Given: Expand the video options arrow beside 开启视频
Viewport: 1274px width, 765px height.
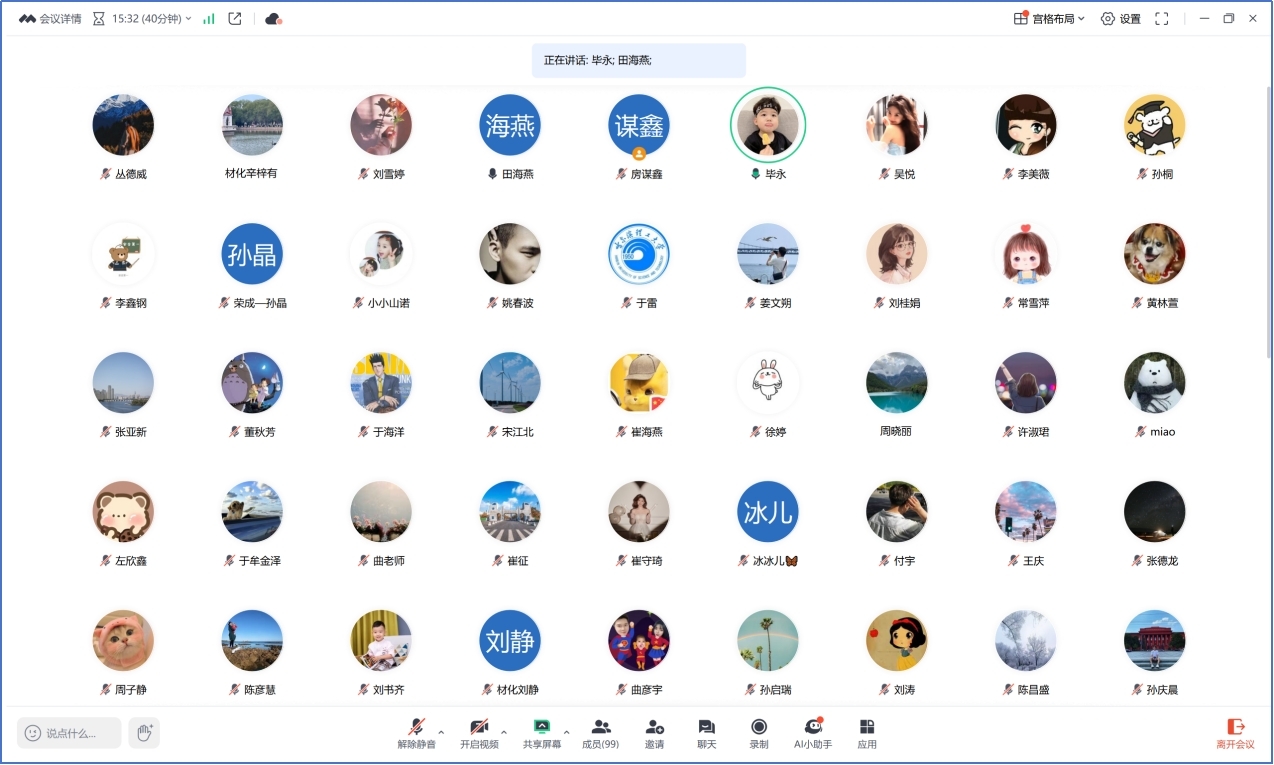Looking at the screenshot, I should point(504,732).
